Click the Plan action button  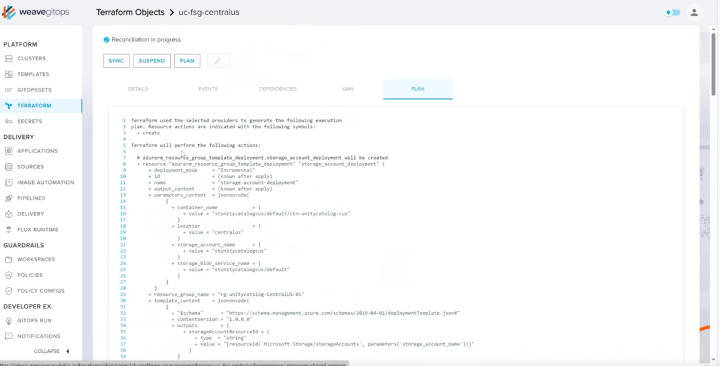pyautogui.click(x=187, y=61)
